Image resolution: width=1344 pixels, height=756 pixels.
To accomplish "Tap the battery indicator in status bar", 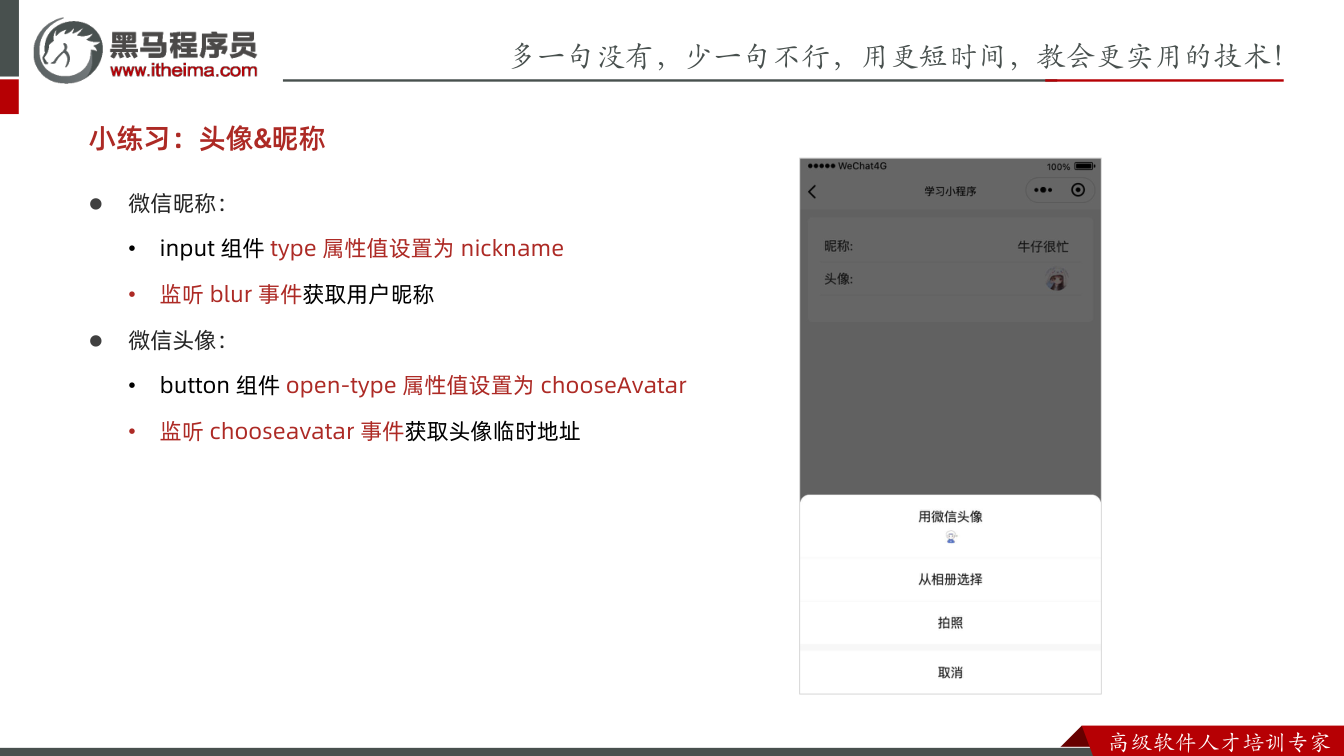I will pyautogui.click(x=1084, y=166).
